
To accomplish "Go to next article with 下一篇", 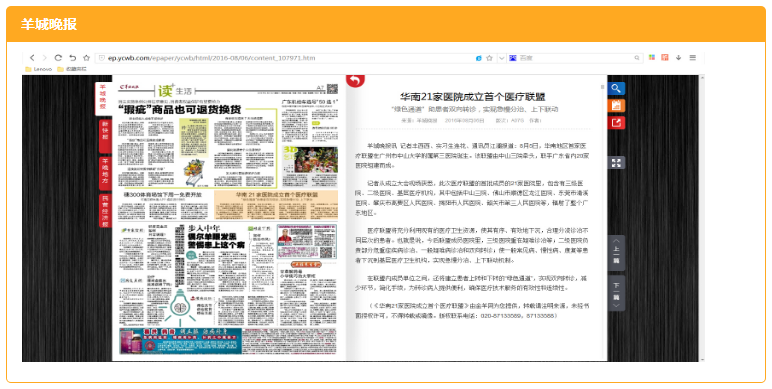I will (x=616, y=293).
